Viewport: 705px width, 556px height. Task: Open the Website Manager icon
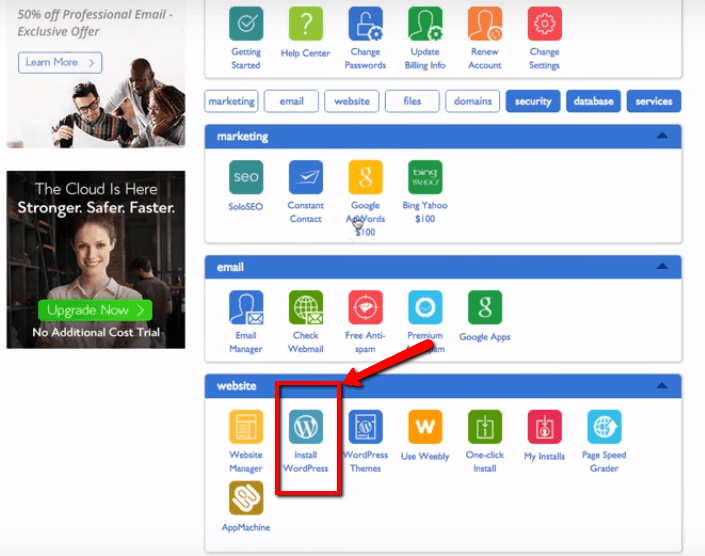tap(246, 427)
